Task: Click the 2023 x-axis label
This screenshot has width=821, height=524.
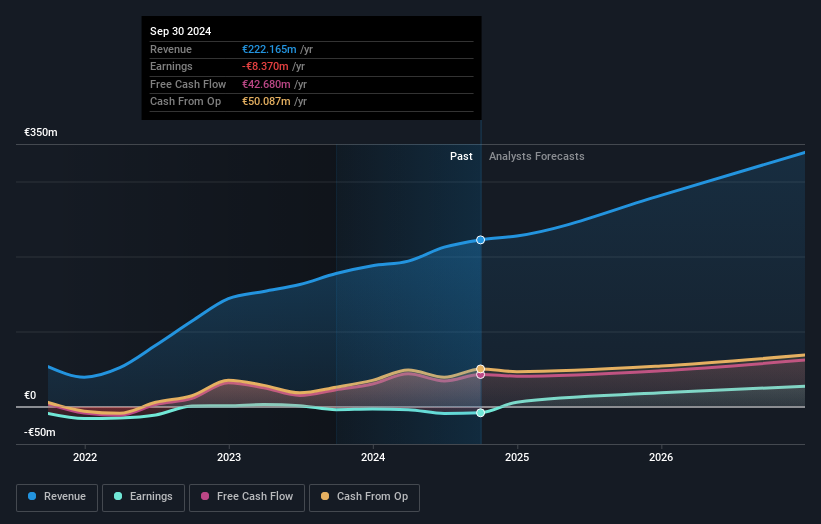Action: coord(229,457)
